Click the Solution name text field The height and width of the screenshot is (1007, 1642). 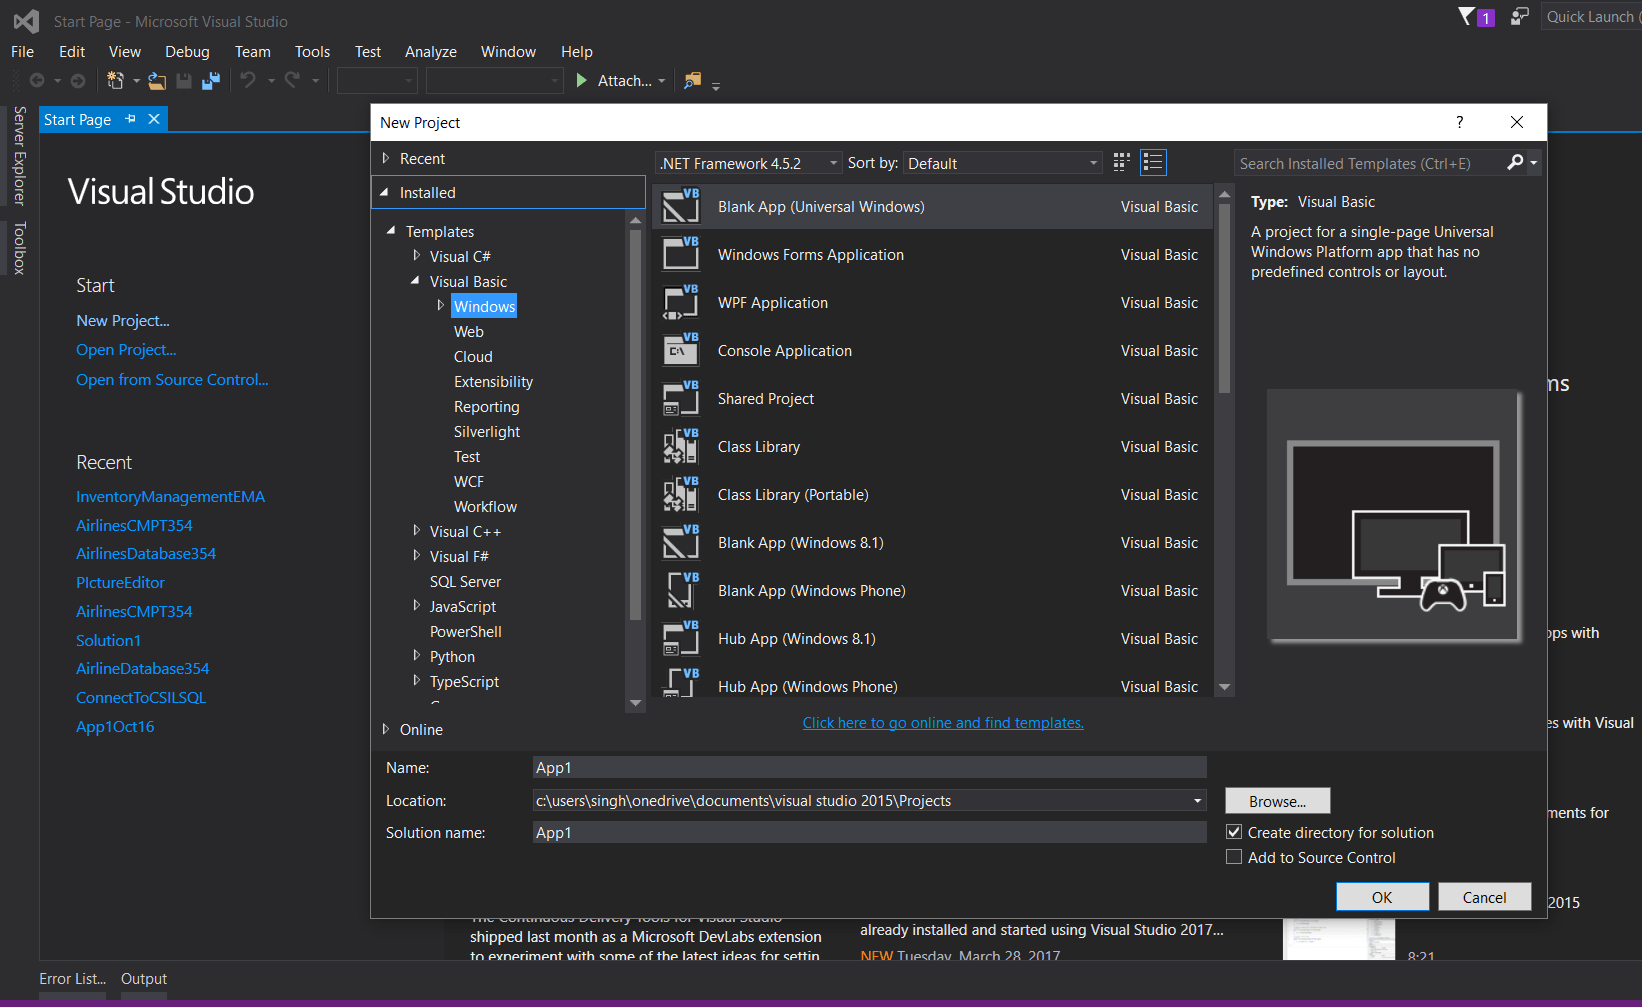click(869, 833)
